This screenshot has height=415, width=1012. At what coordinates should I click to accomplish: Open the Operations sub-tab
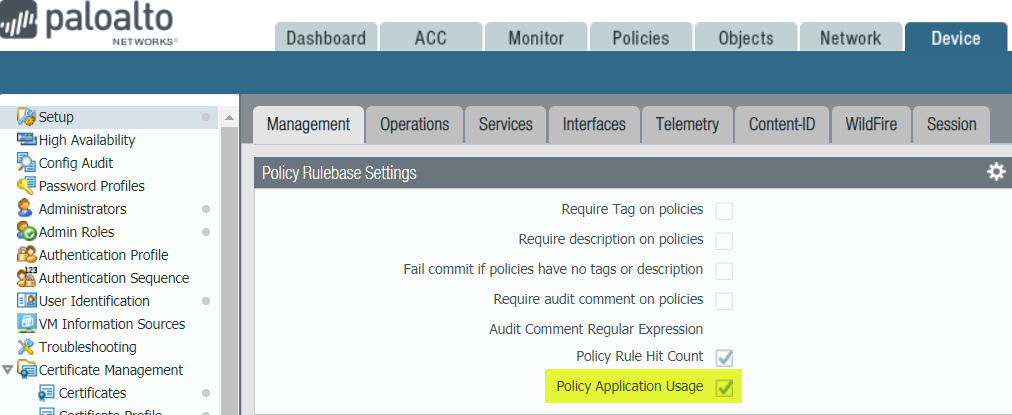pyautogui.click(x=414, y=124)
